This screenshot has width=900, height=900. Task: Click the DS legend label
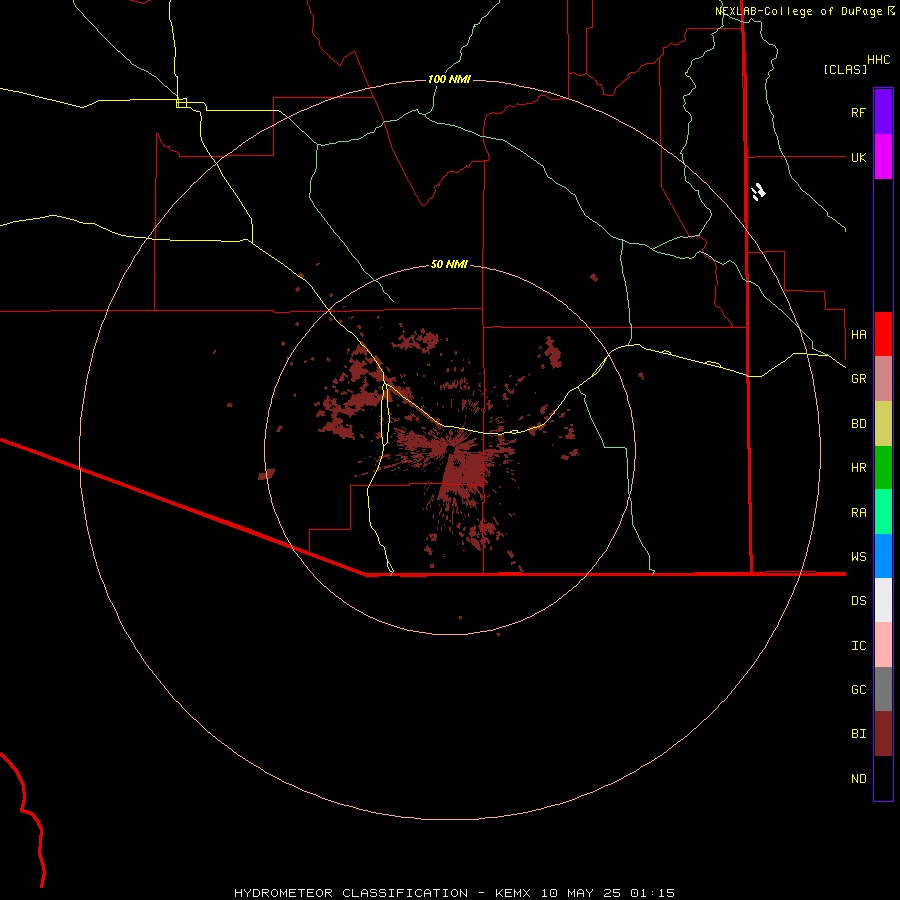858,600
